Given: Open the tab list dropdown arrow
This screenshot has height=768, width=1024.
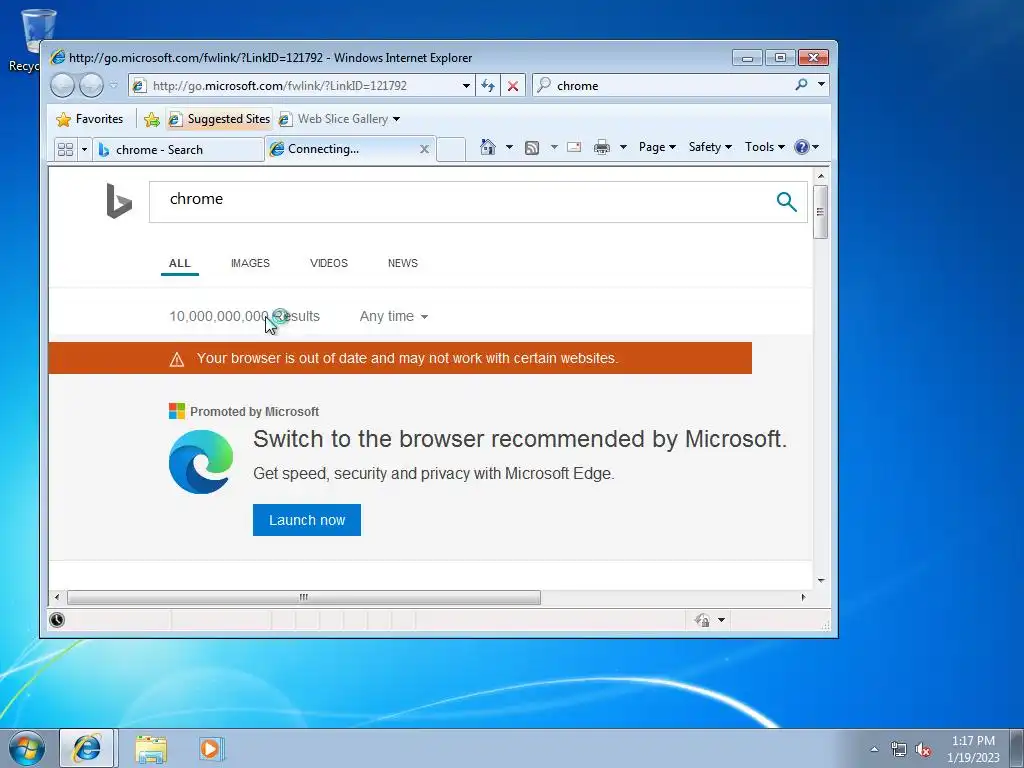Looking at the screenshot, I should [x=84, y=150].
